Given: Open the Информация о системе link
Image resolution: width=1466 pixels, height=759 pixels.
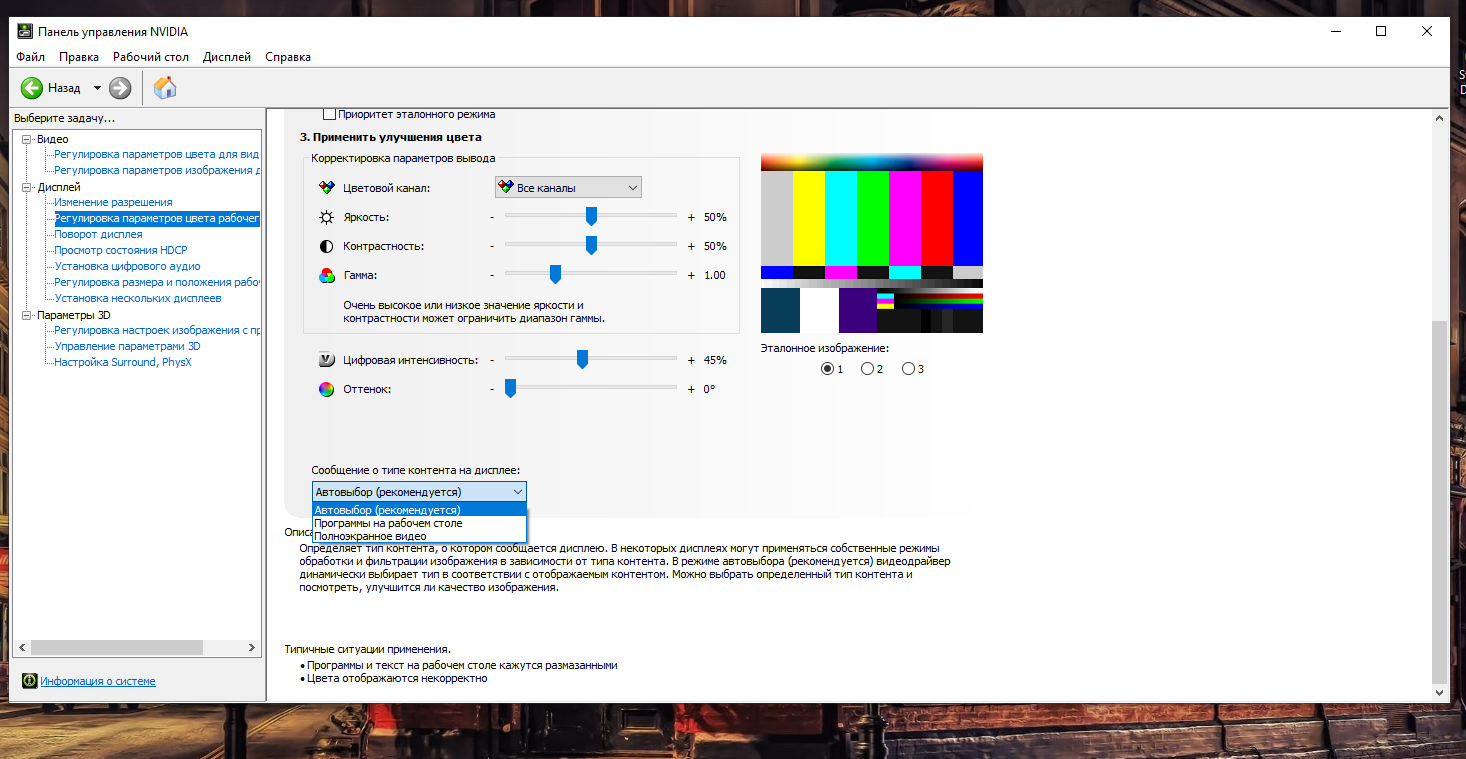Looking at the screenshot, I should 98,681.
